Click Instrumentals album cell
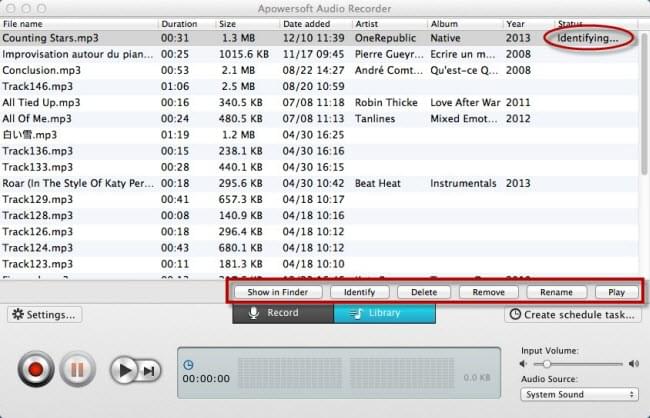This screenshot has width=650, height=418. point(463,183)
